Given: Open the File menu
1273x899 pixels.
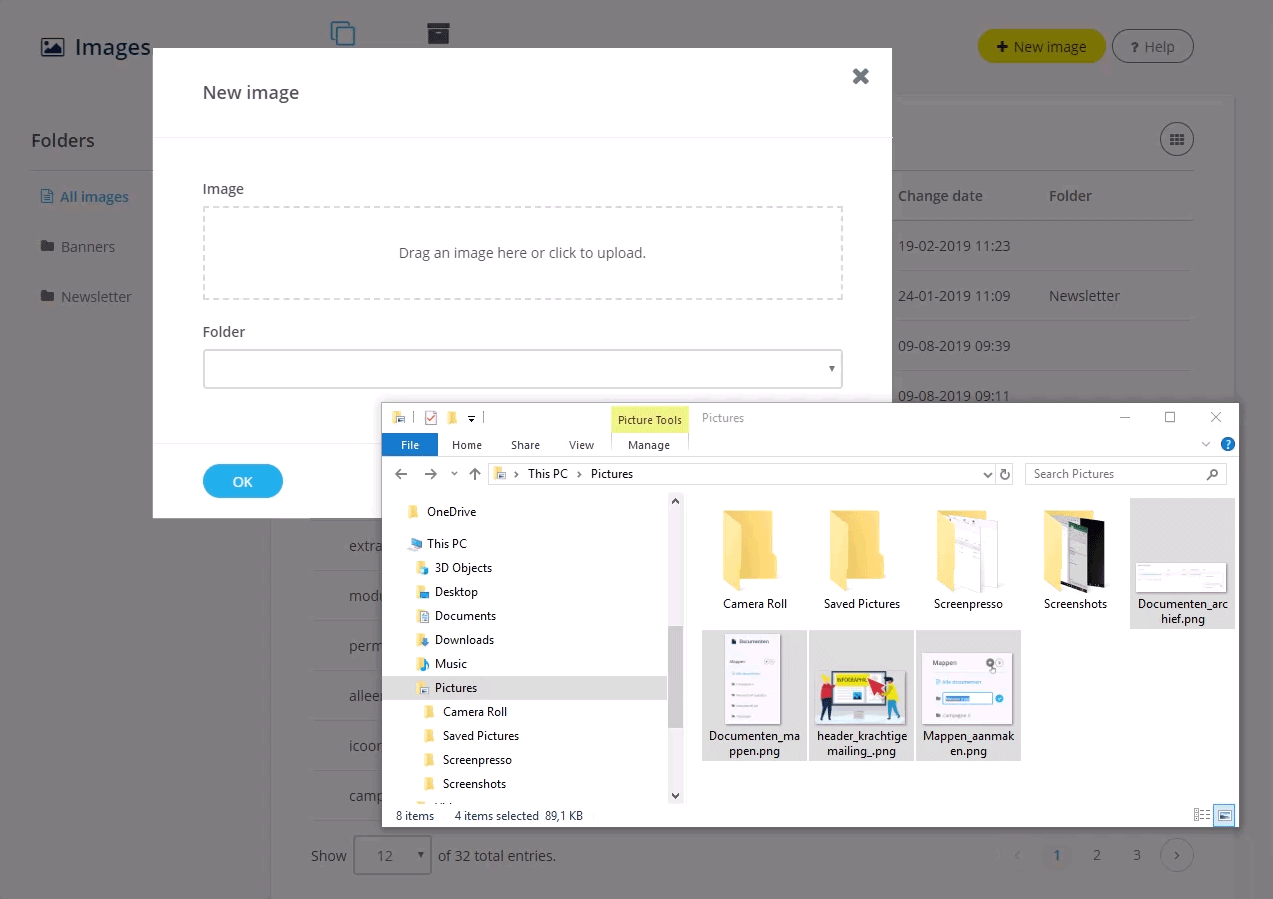Looking at the screenshot, I should pyautogui.click(x=409, y=445).
